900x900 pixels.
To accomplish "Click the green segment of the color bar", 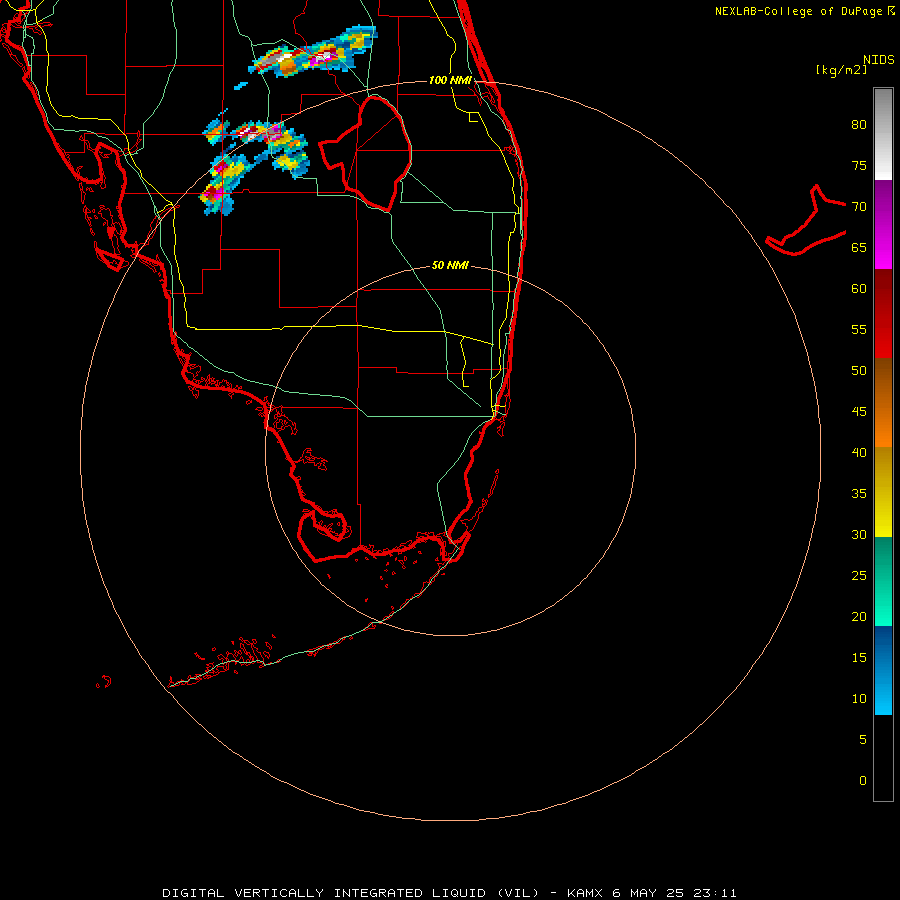I will 883,581.
